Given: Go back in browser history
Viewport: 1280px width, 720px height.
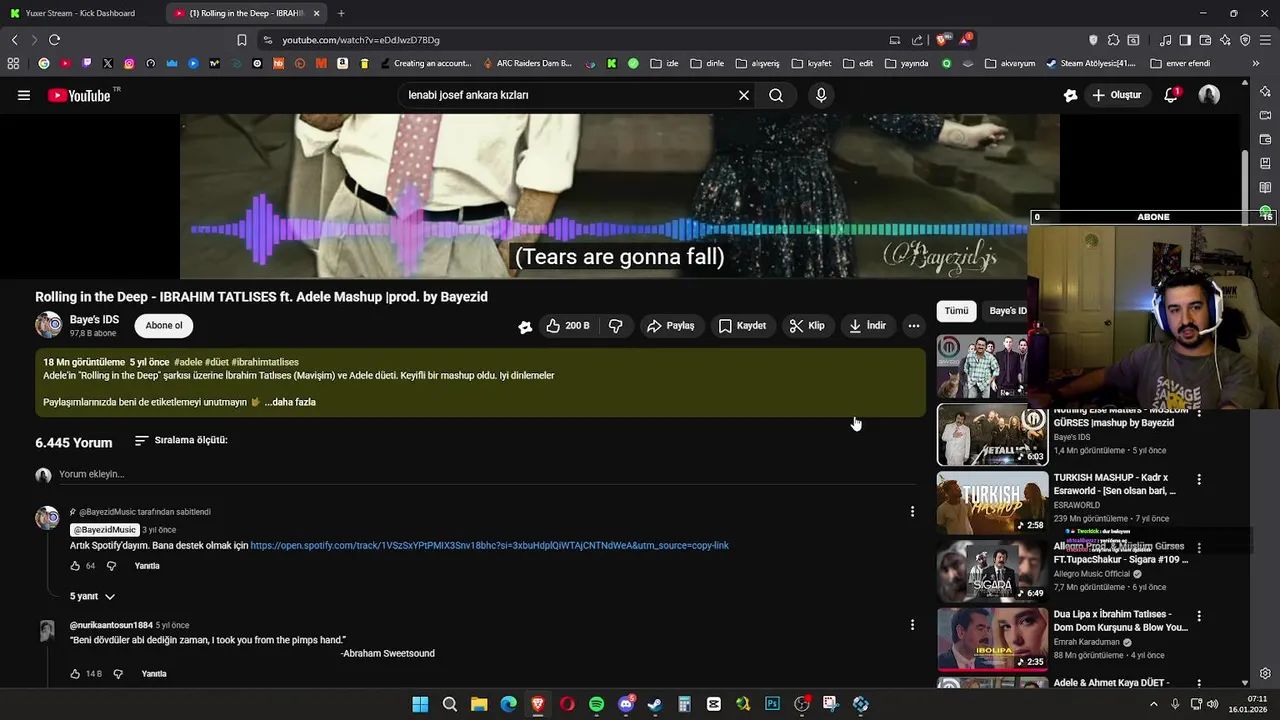Looking at the screenshot, I should coord(14,40).
